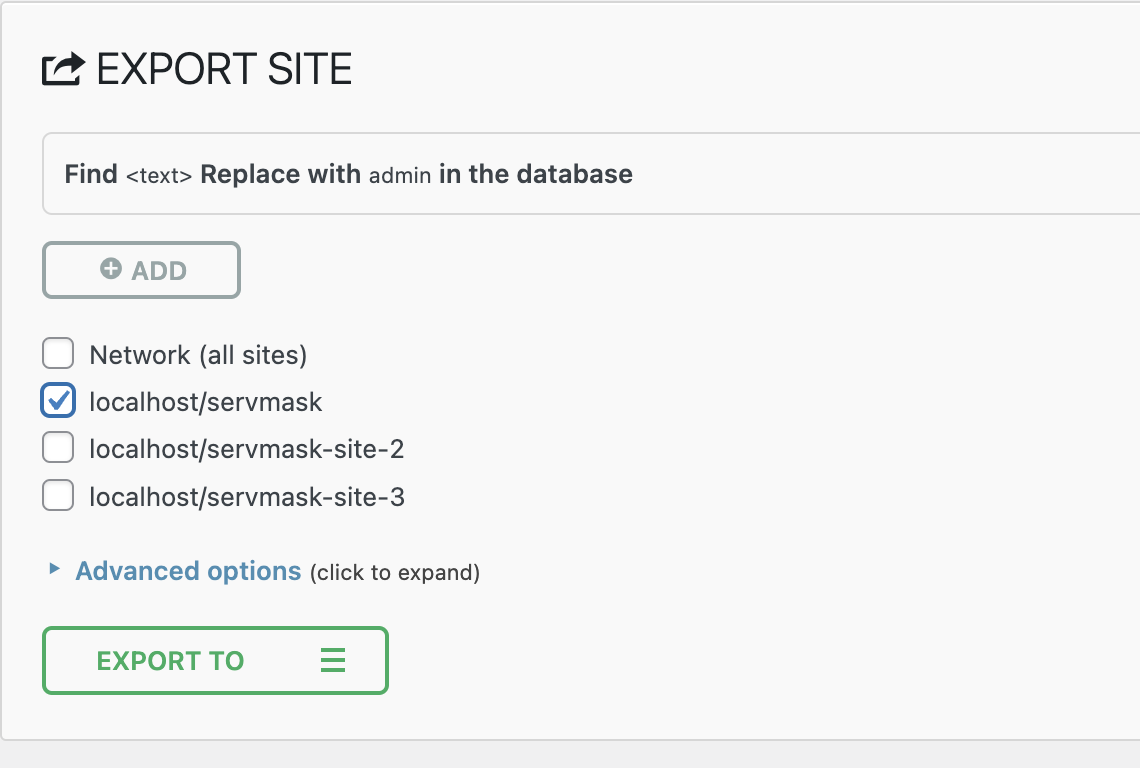The height and width of the screenshot is (768, 1140).
Task: Click the localhost/servmask label text
Action: (206, 402)
